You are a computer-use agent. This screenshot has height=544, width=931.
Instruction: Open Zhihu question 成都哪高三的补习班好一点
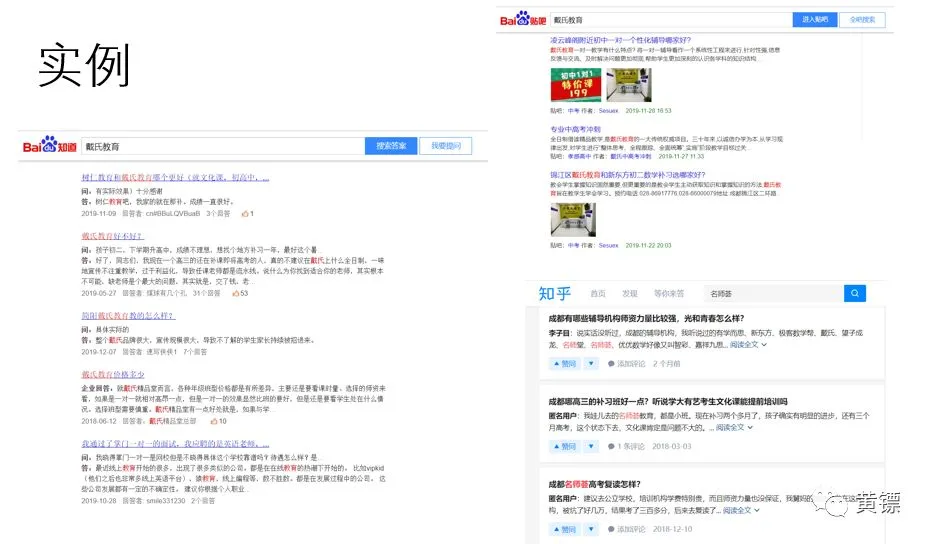click(x=667, y=401)
